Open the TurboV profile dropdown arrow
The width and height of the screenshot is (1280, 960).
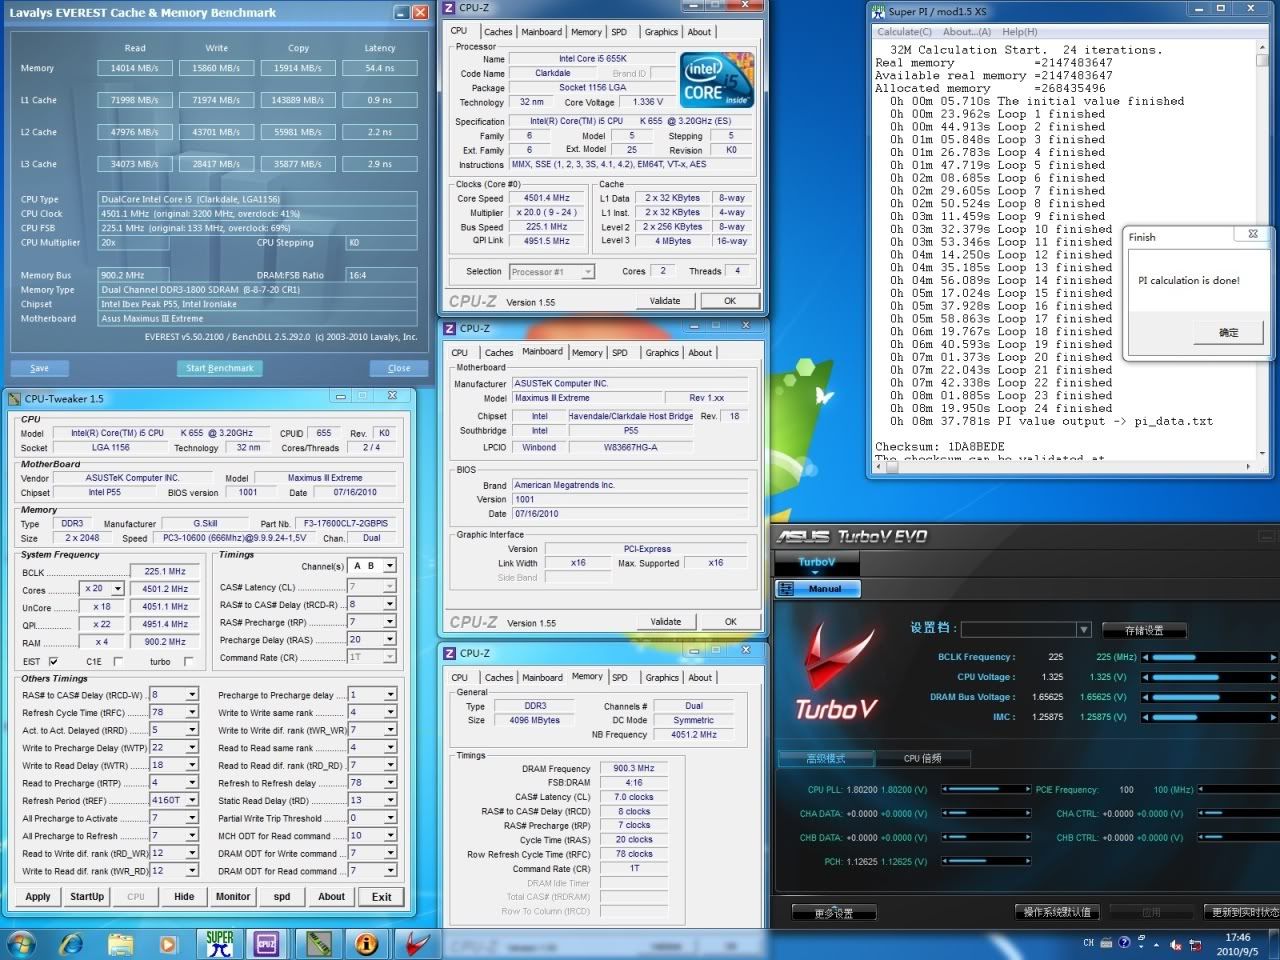[1083, 629]
